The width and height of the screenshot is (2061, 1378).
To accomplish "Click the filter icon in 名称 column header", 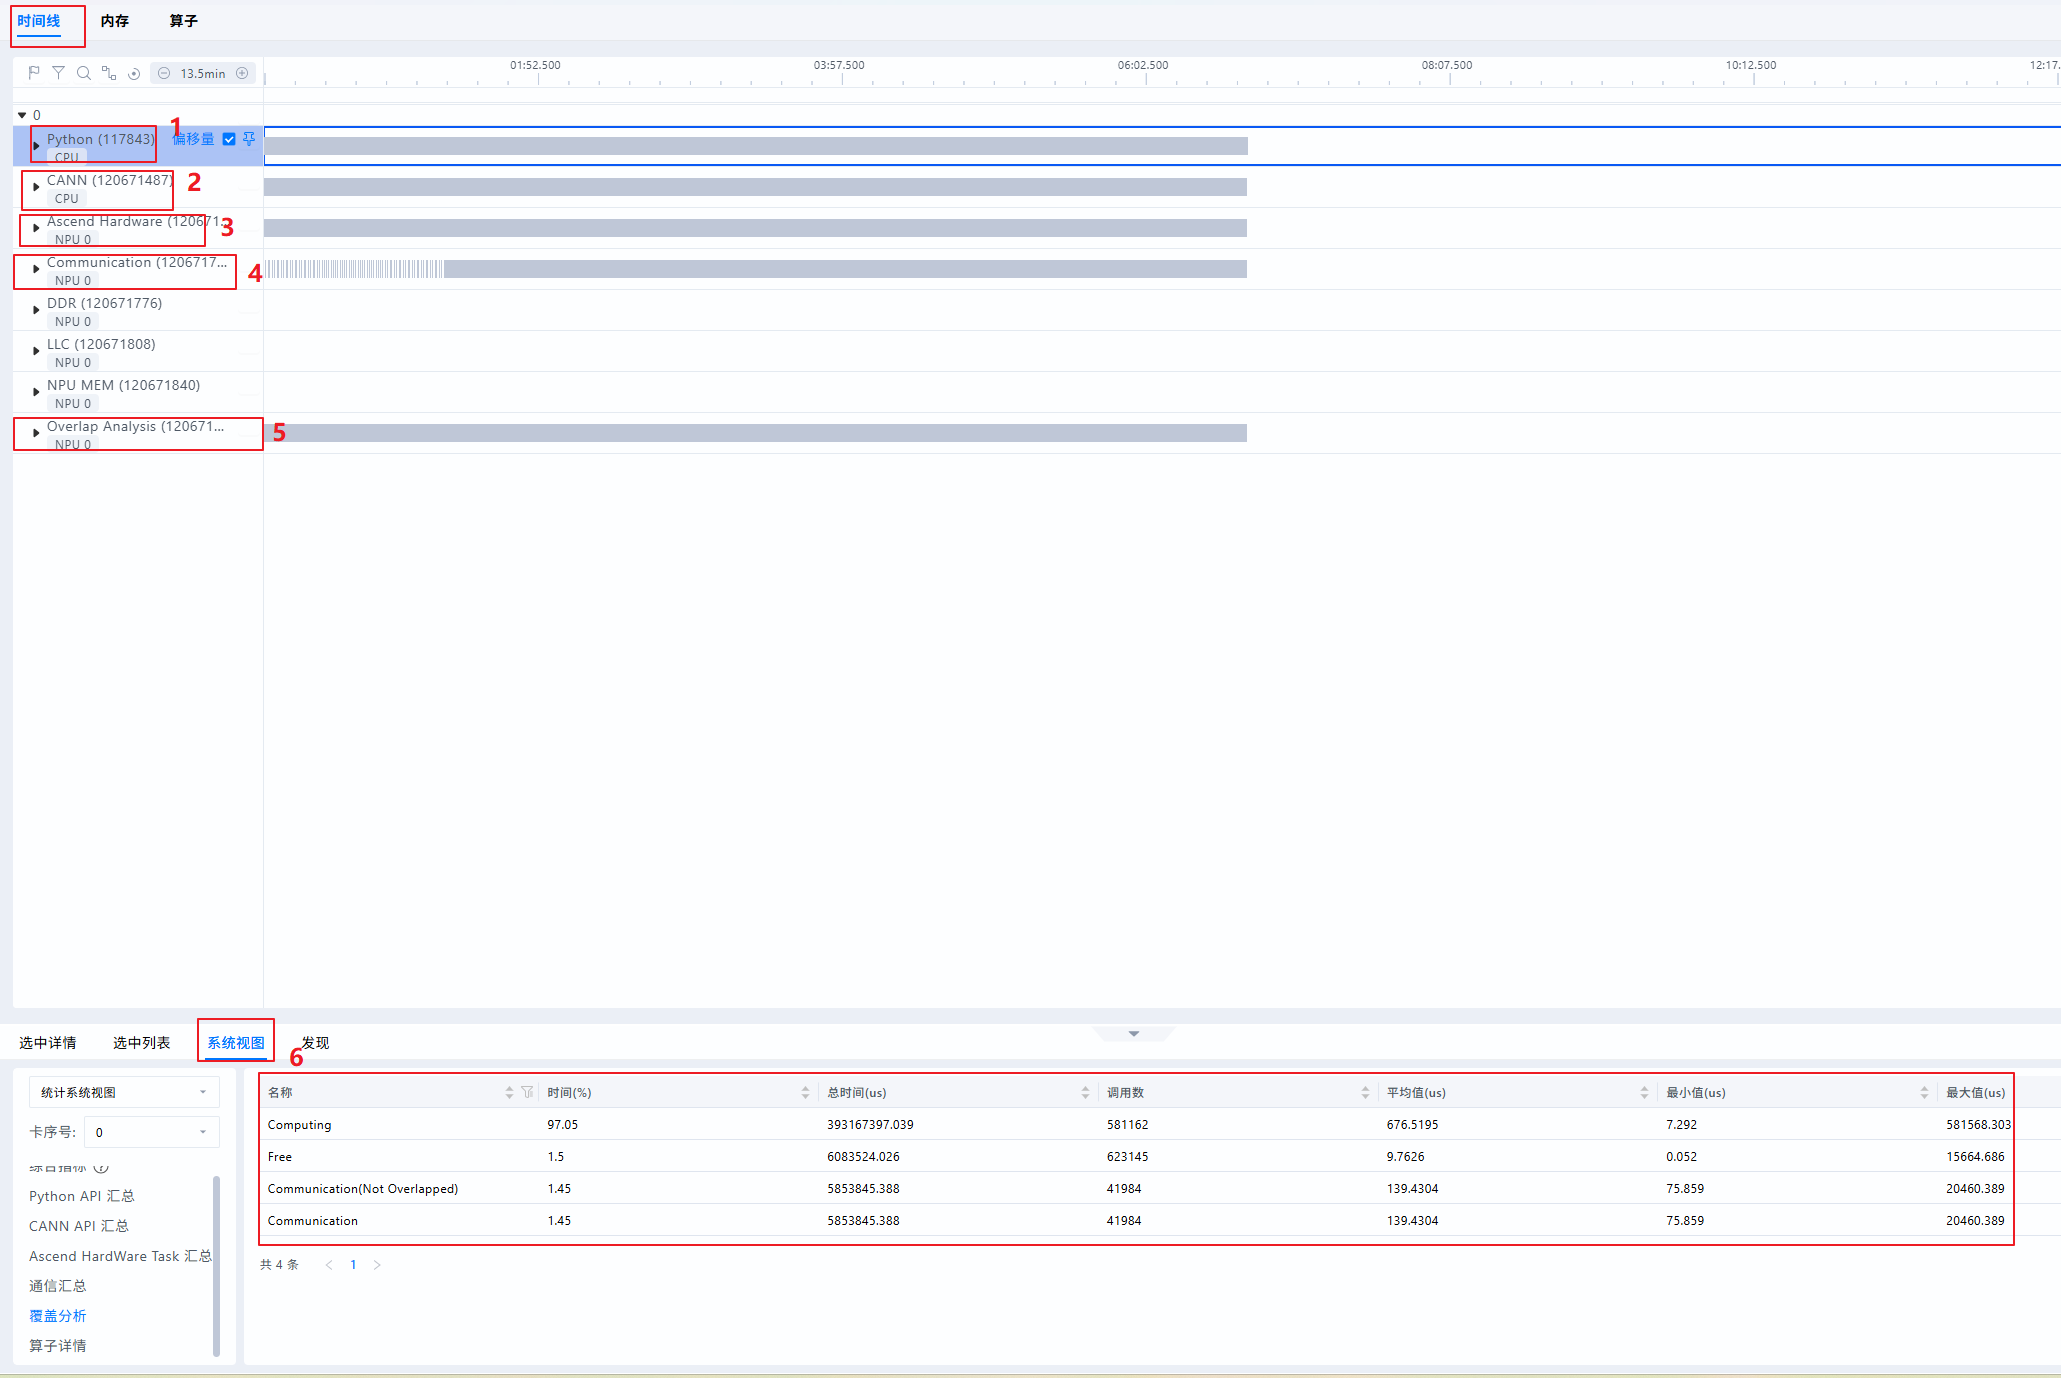I will pyautogui.click(x=527, y=1092).
